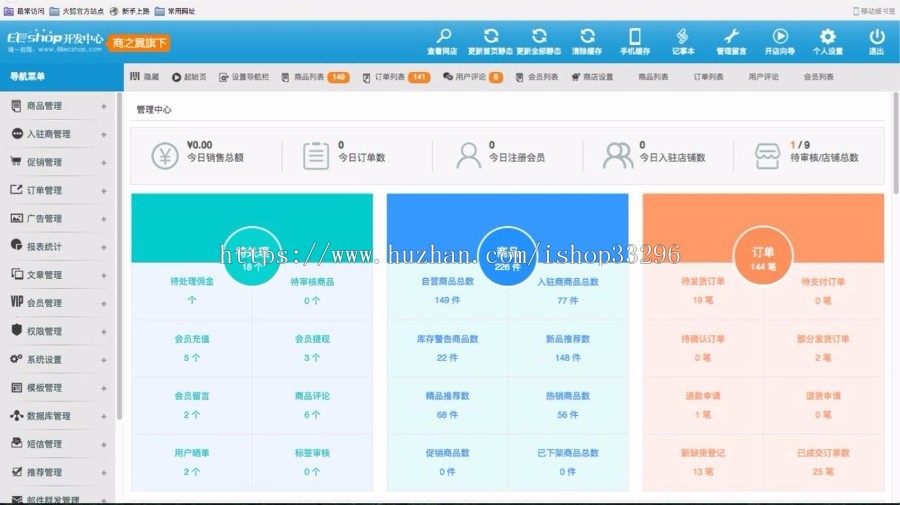Screen dimensions: 900x505
Task: Open 新品推荐数 148件 entry
Action: 568,348
